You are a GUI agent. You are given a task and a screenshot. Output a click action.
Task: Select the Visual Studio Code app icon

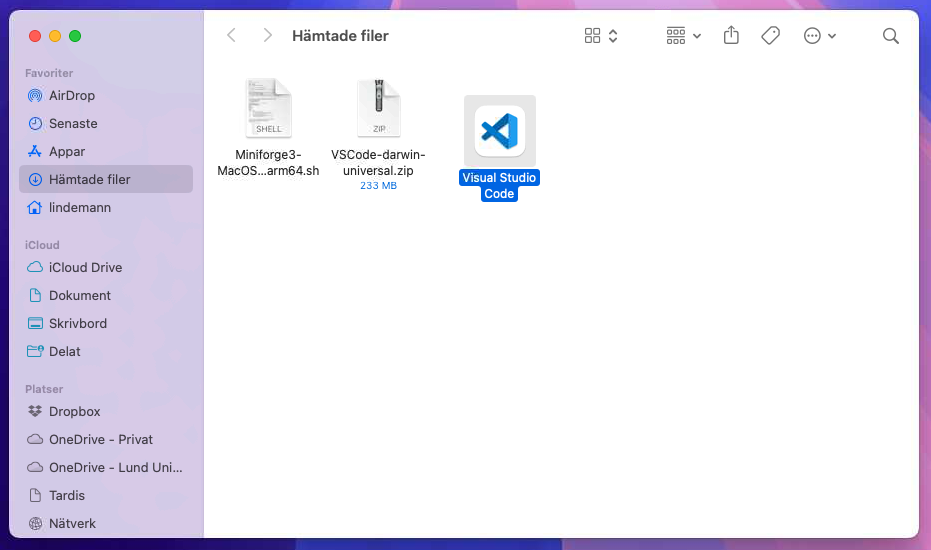point(499,131)
